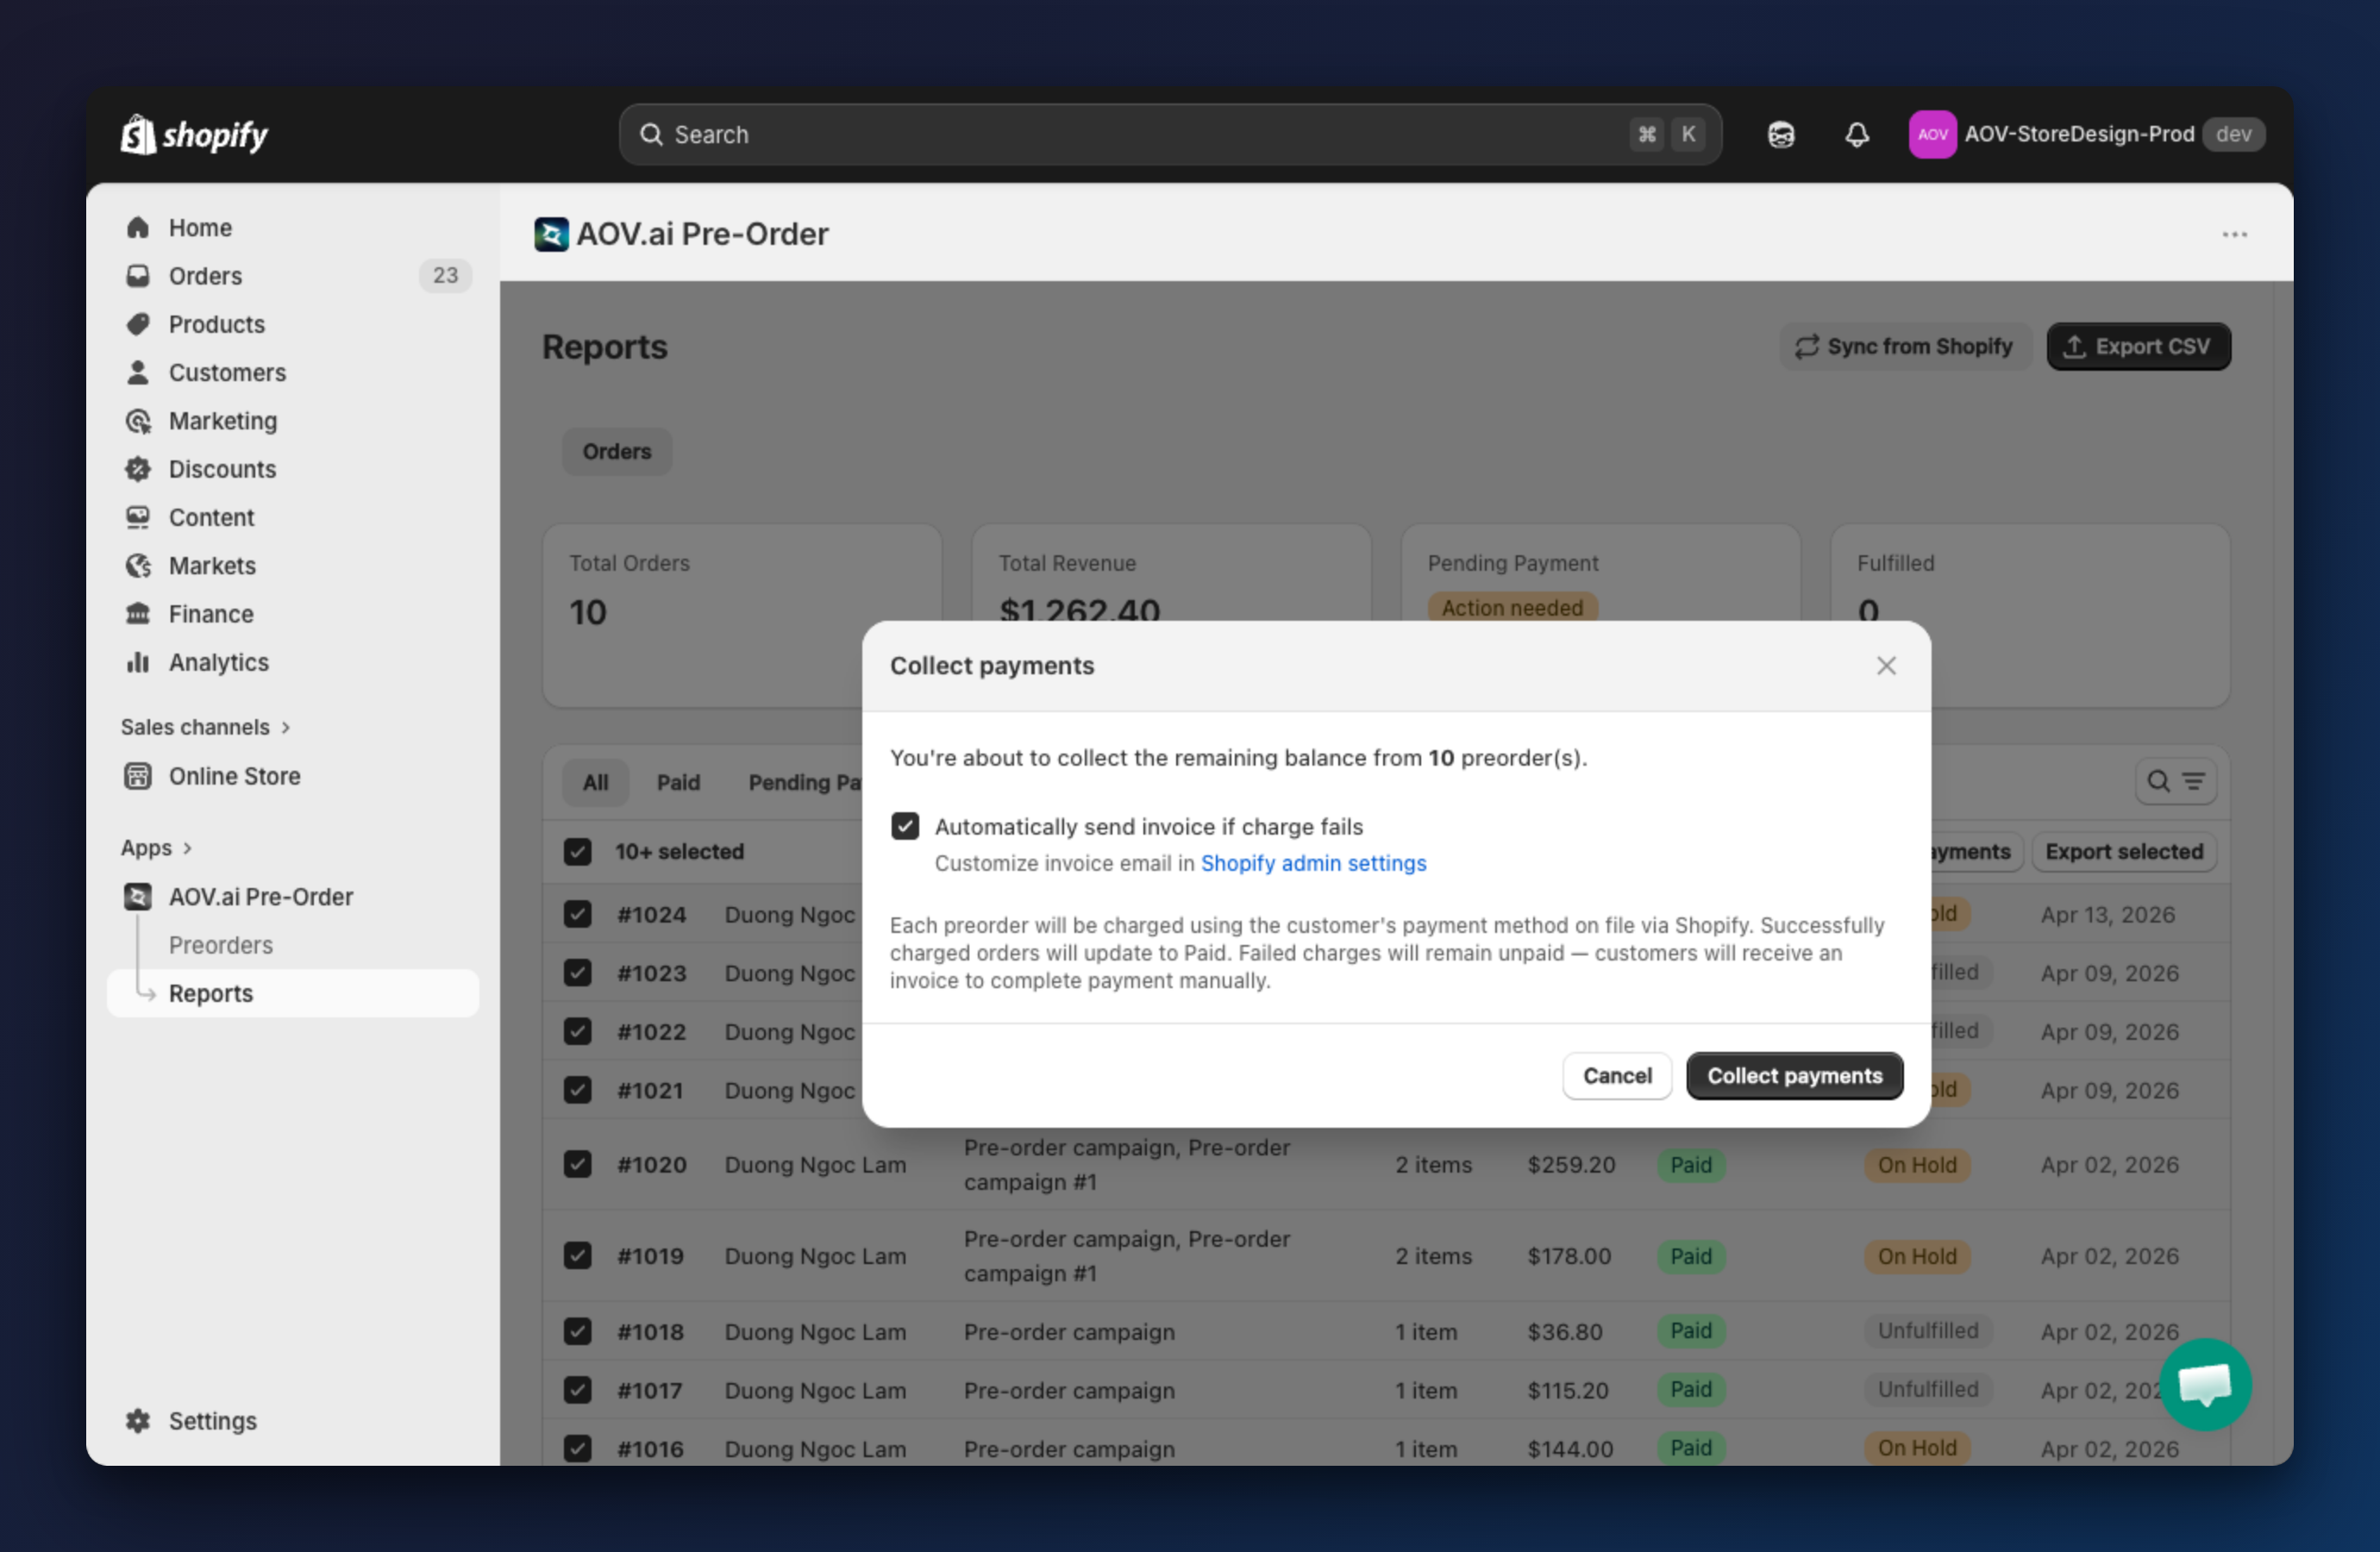Switch to the All orders tab
2380x1552 pixels.
tap(595, 782)
